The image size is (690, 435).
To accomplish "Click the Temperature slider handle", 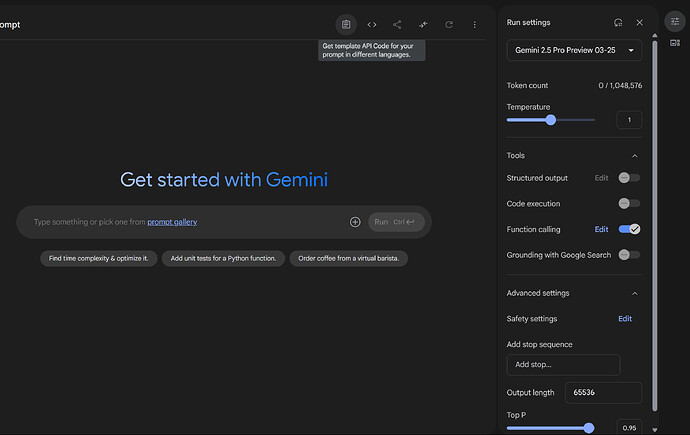I will [x=551, y=120].
